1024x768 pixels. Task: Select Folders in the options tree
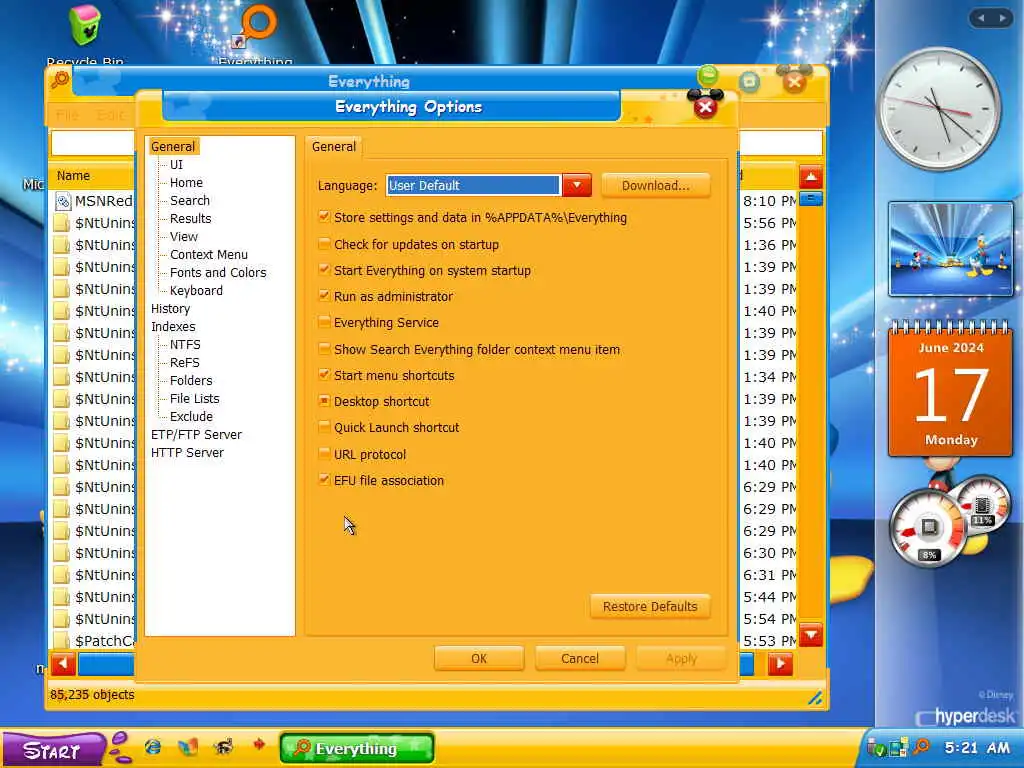pyautogui.click(x=191, y=380)
